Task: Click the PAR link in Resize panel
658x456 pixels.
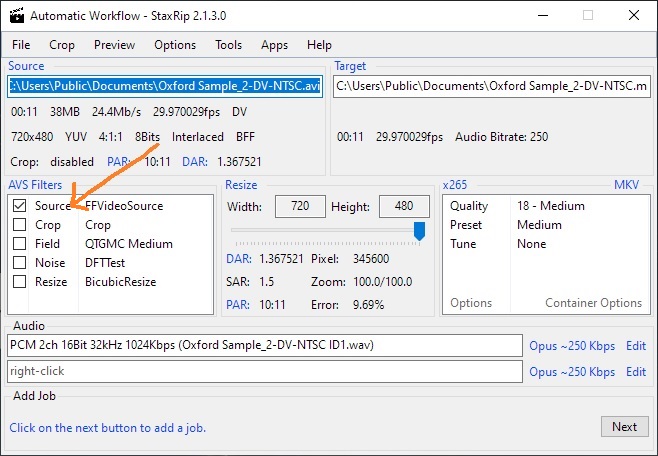Action: pos(238,305)
